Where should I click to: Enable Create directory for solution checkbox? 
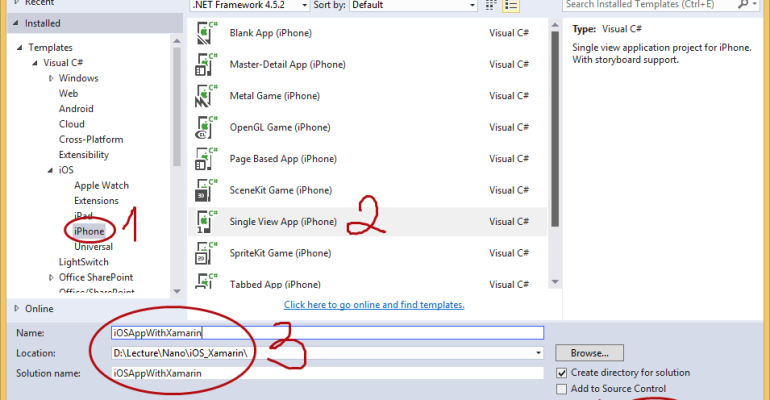tap(561, 373)
